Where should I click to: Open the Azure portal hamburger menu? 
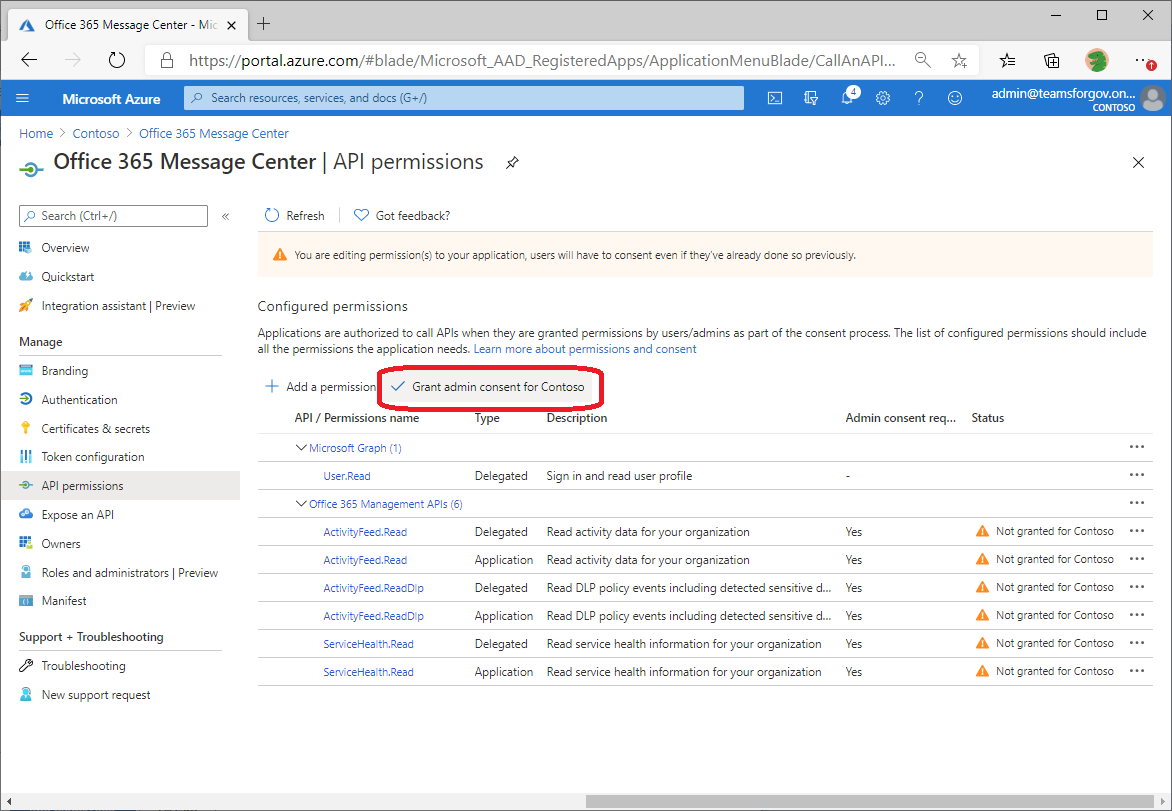pyautogui.click(x=23, y=98)
